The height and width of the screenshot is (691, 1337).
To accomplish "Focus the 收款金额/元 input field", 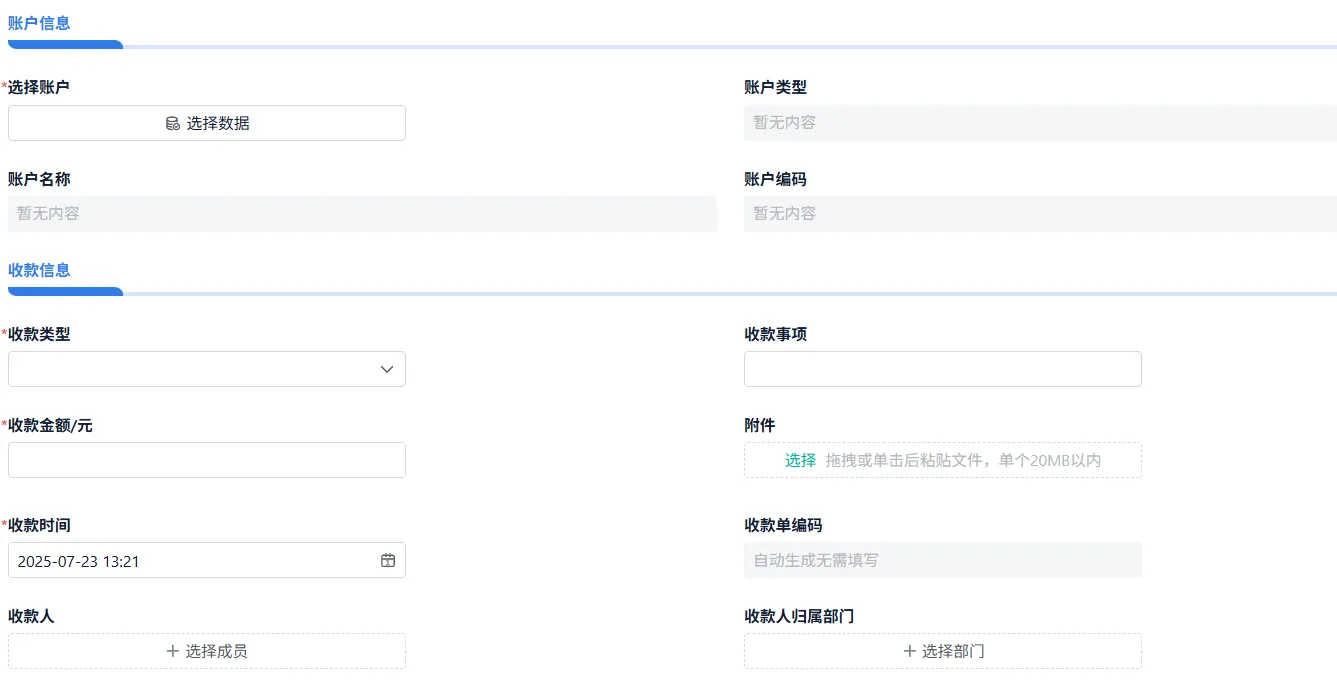I will click(x=206, y=460).
